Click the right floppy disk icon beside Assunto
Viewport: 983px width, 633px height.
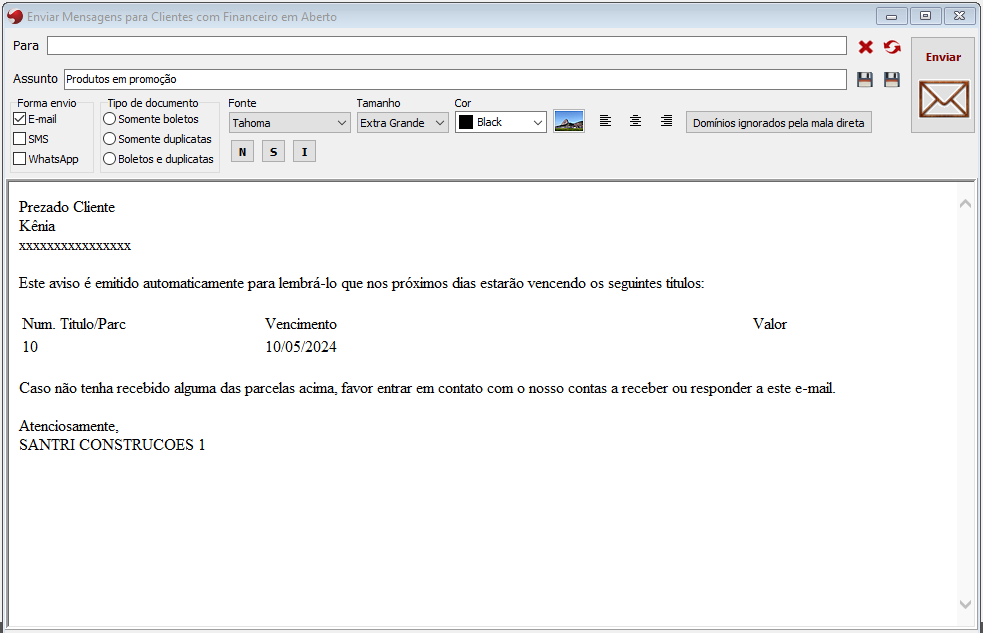[891, 79]
